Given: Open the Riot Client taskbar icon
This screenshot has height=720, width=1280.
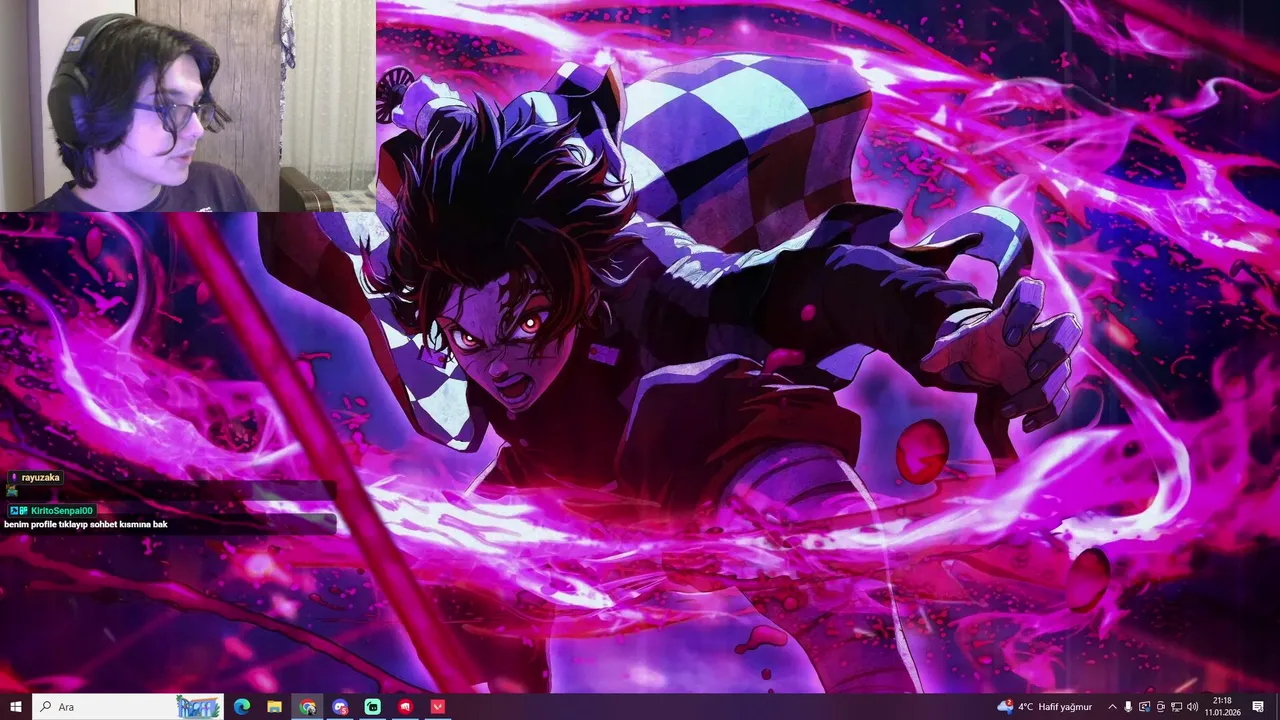Looking at the screenshot, I should tap(405, 707).
